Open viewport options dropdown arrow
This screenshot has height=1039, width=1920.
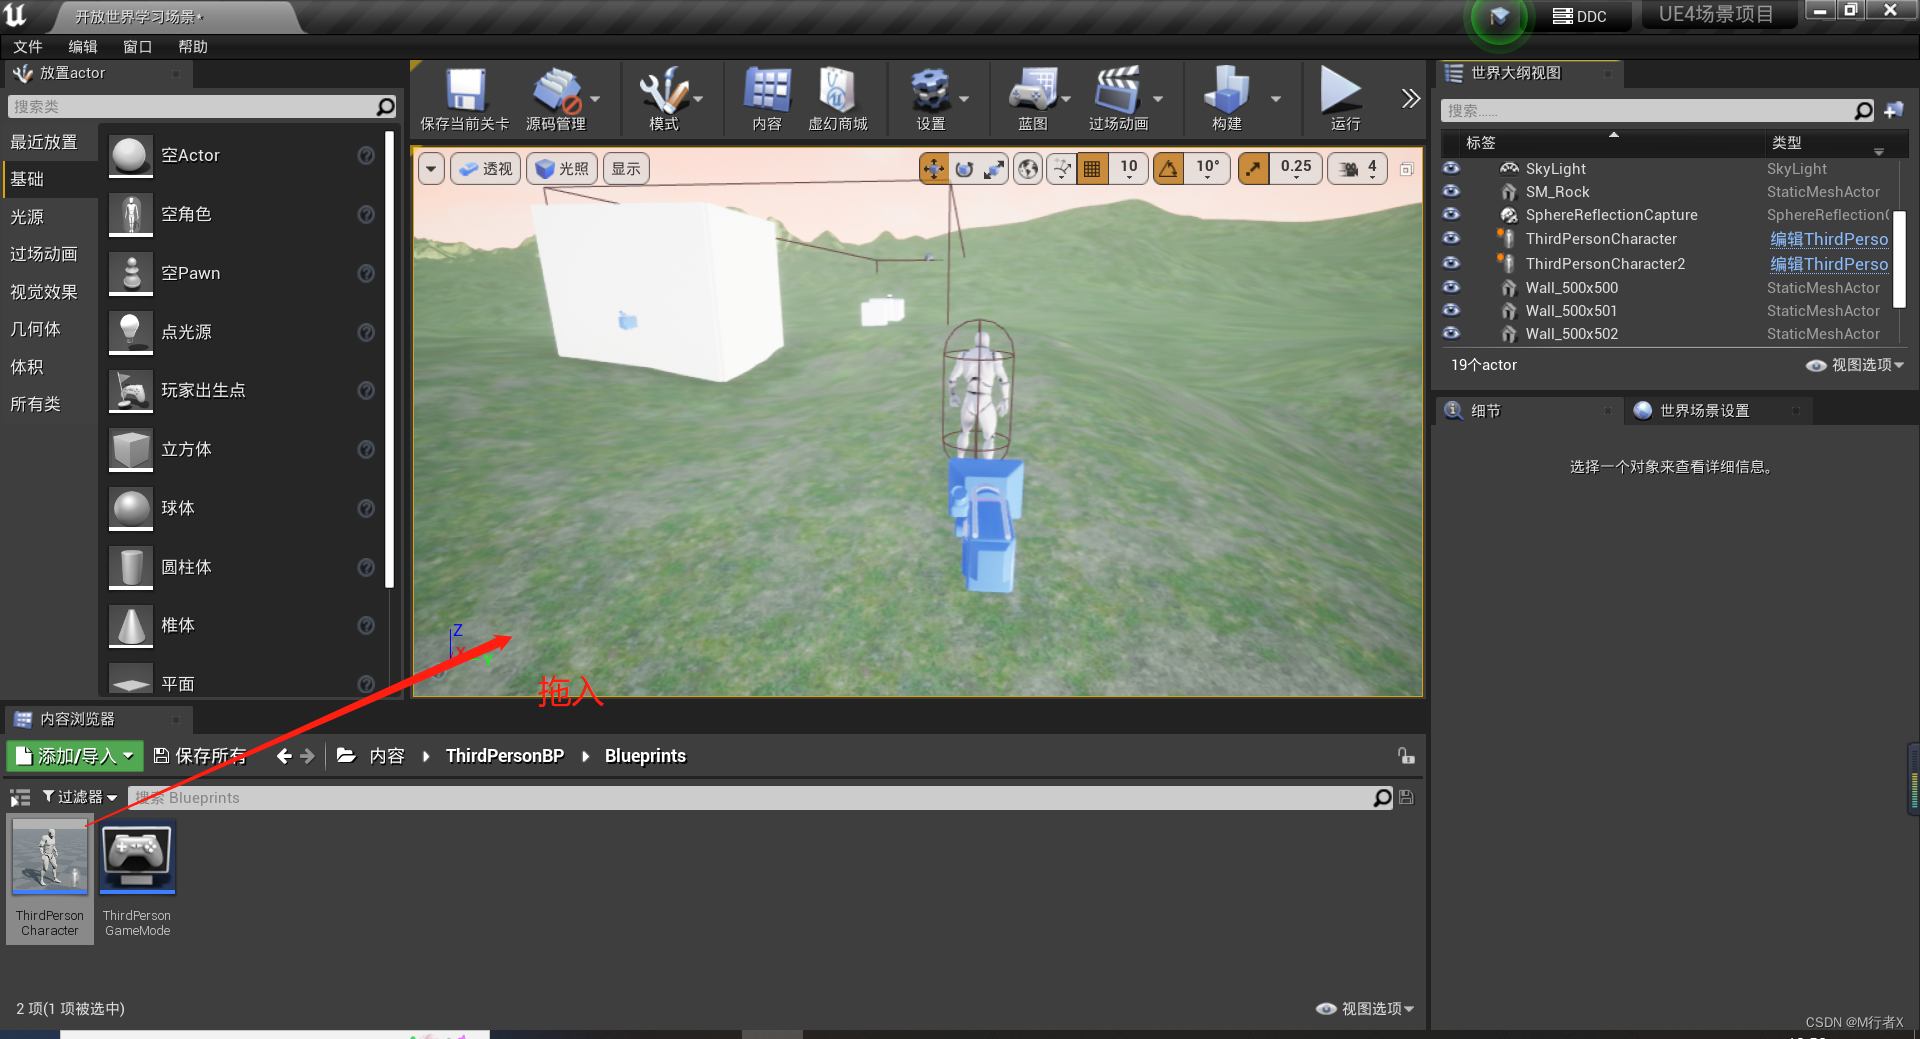(x=431, y=169)
